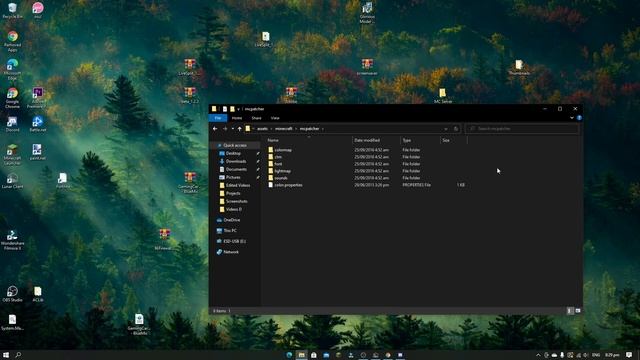Open recent locations dropdown next to forward arrow
Image resolution: width=640 pixels, height=360 pixels.
coord(233,129)
